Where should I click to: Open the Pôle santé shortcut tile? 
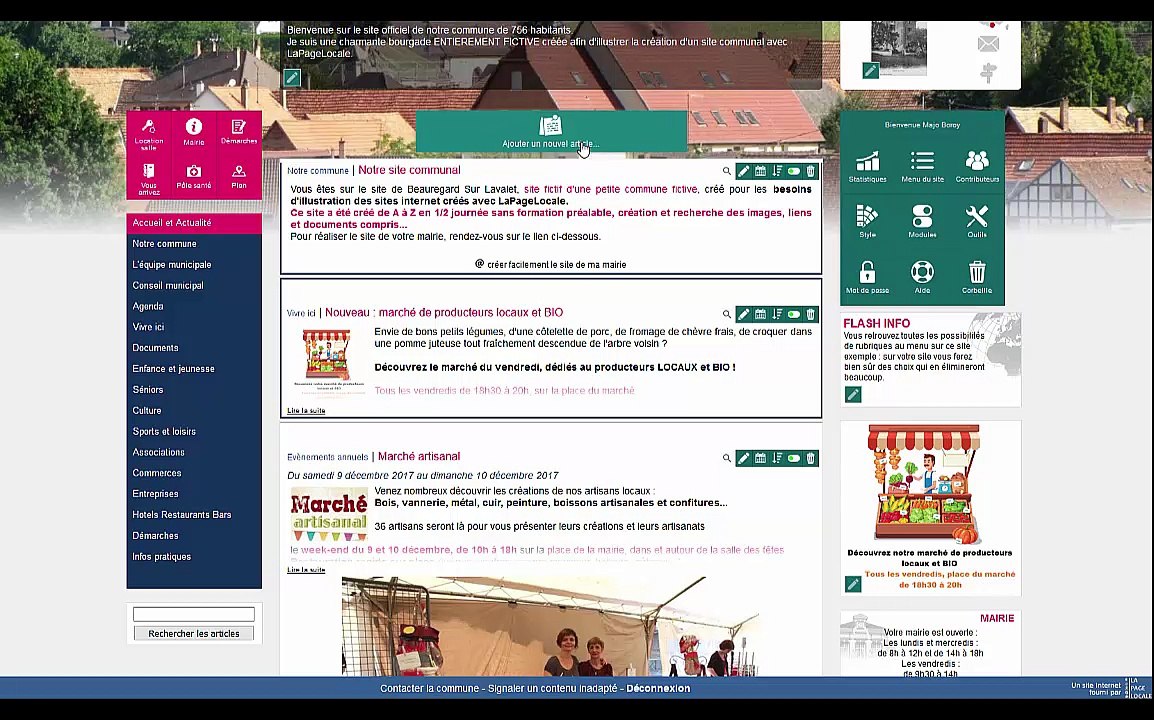pyautogui.click(x=194, y=177)
